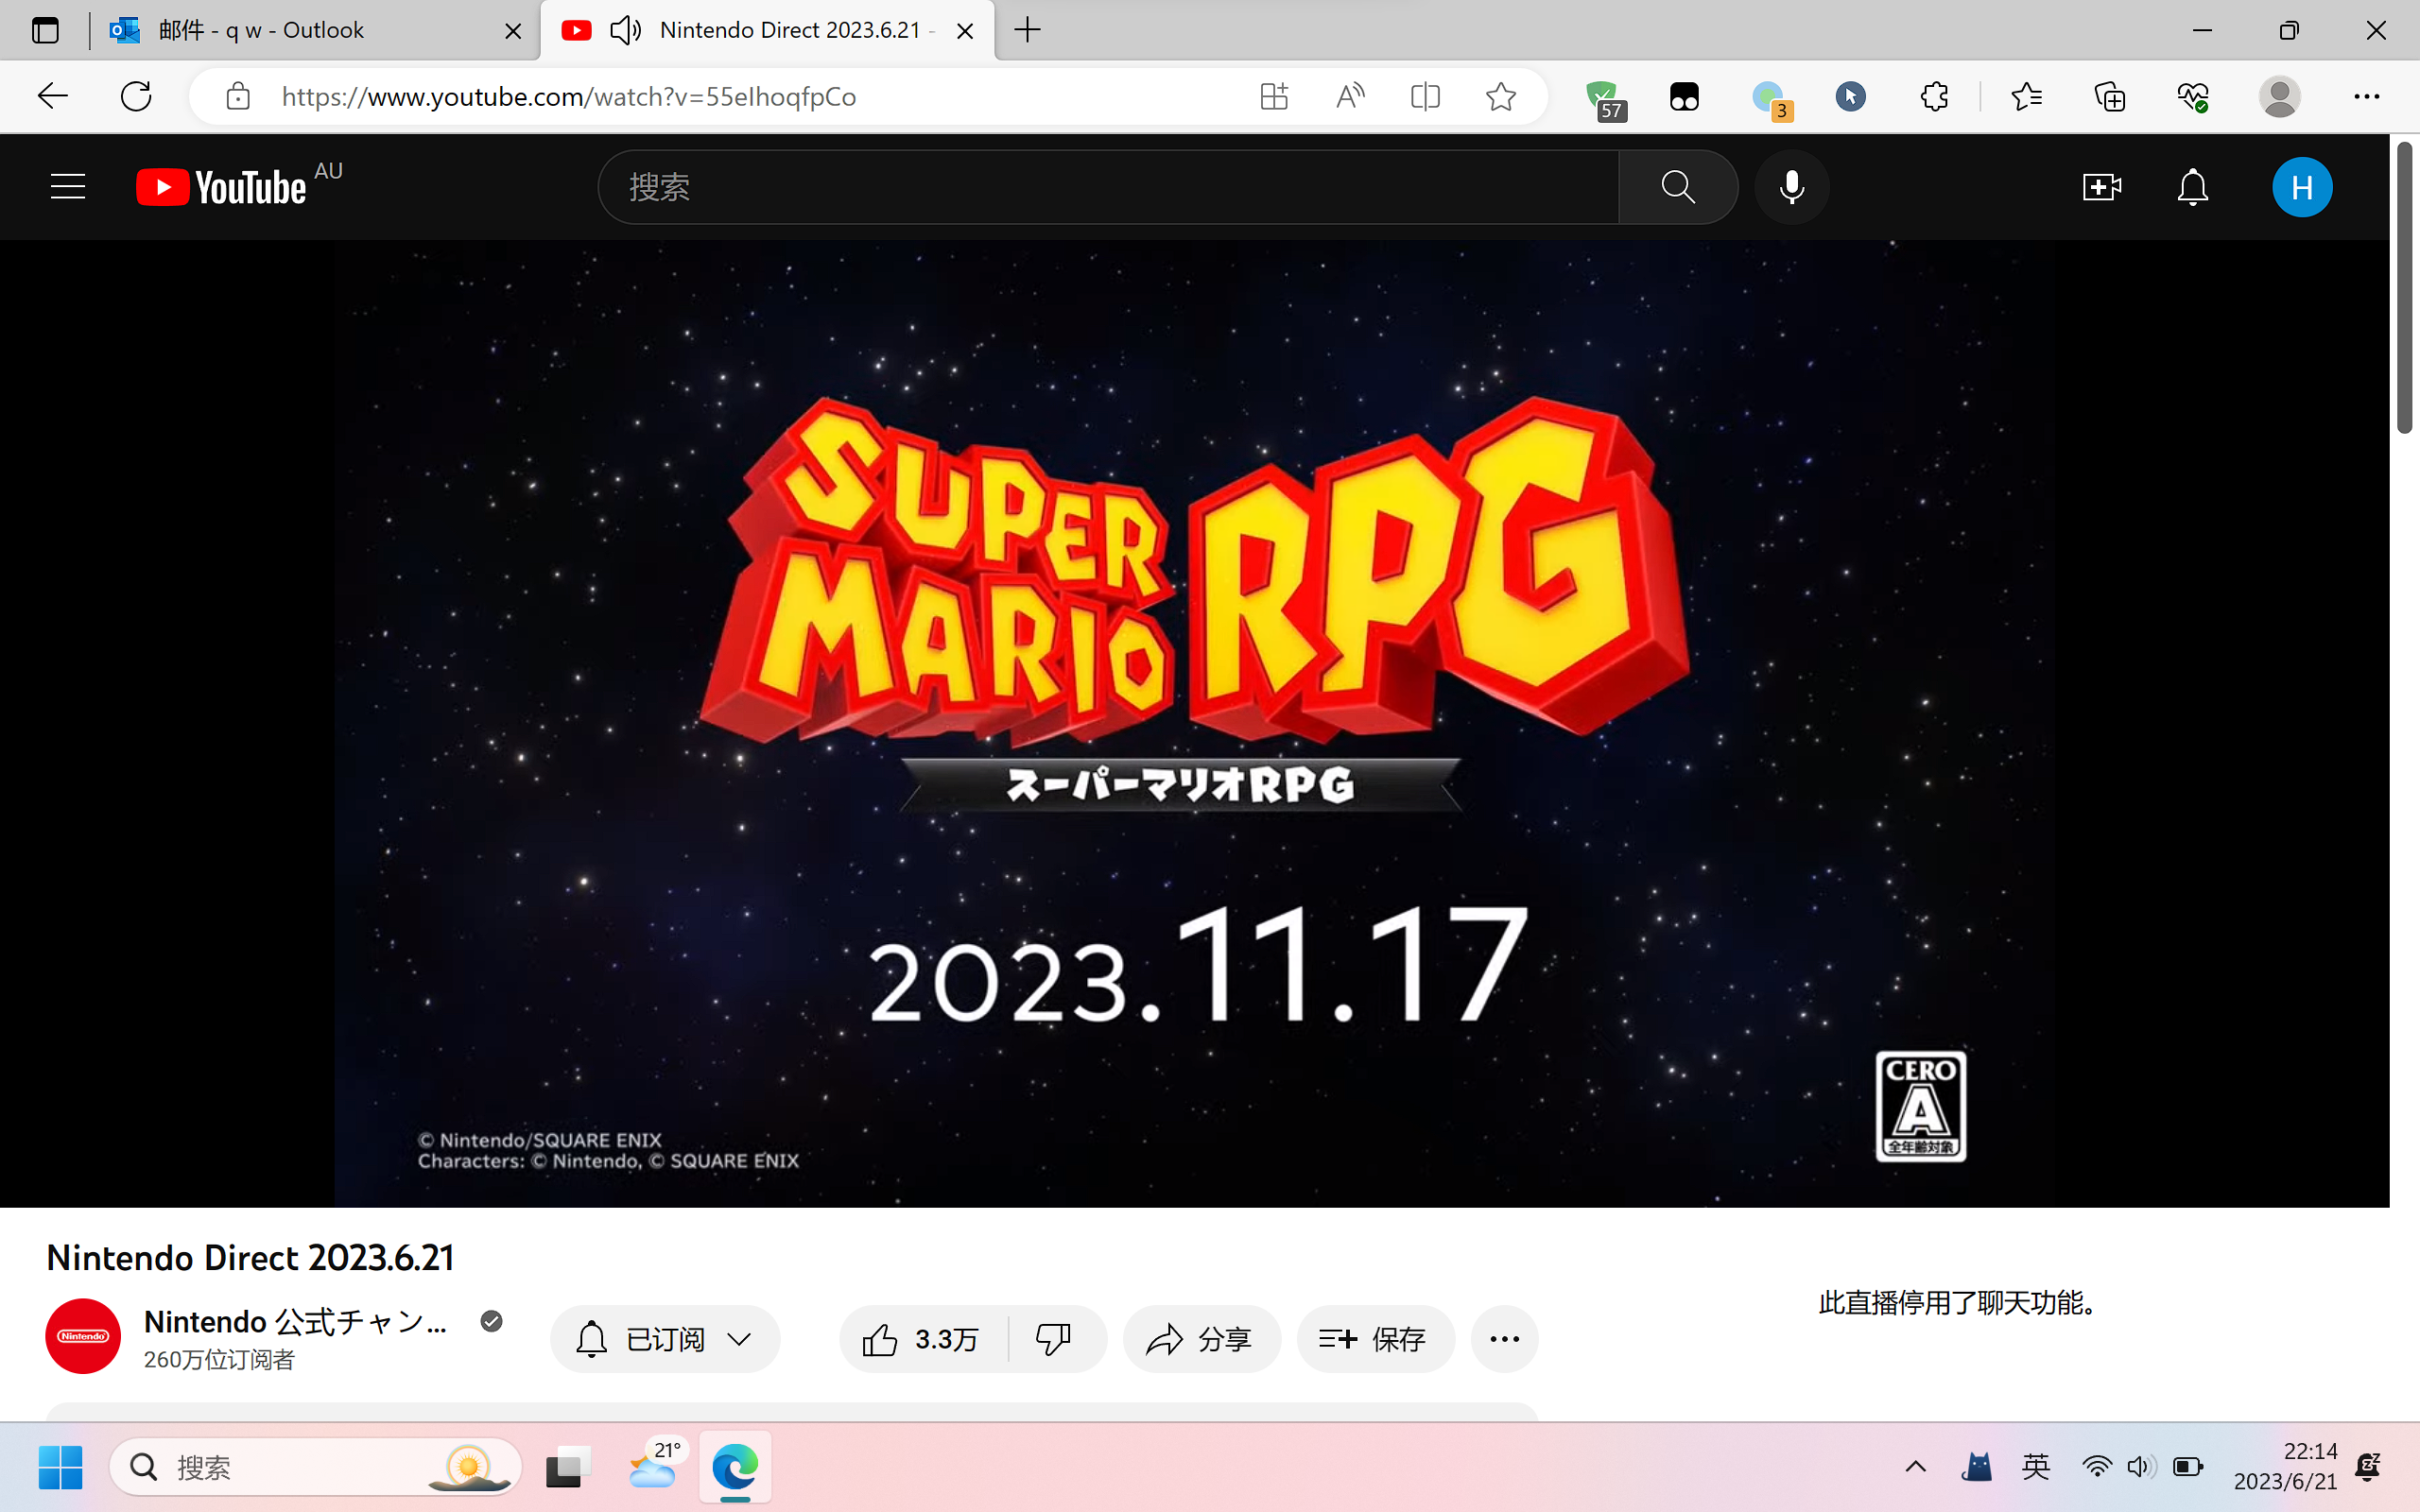
Task: Open the browser profile avatar
Action: tap(2279, 96)
